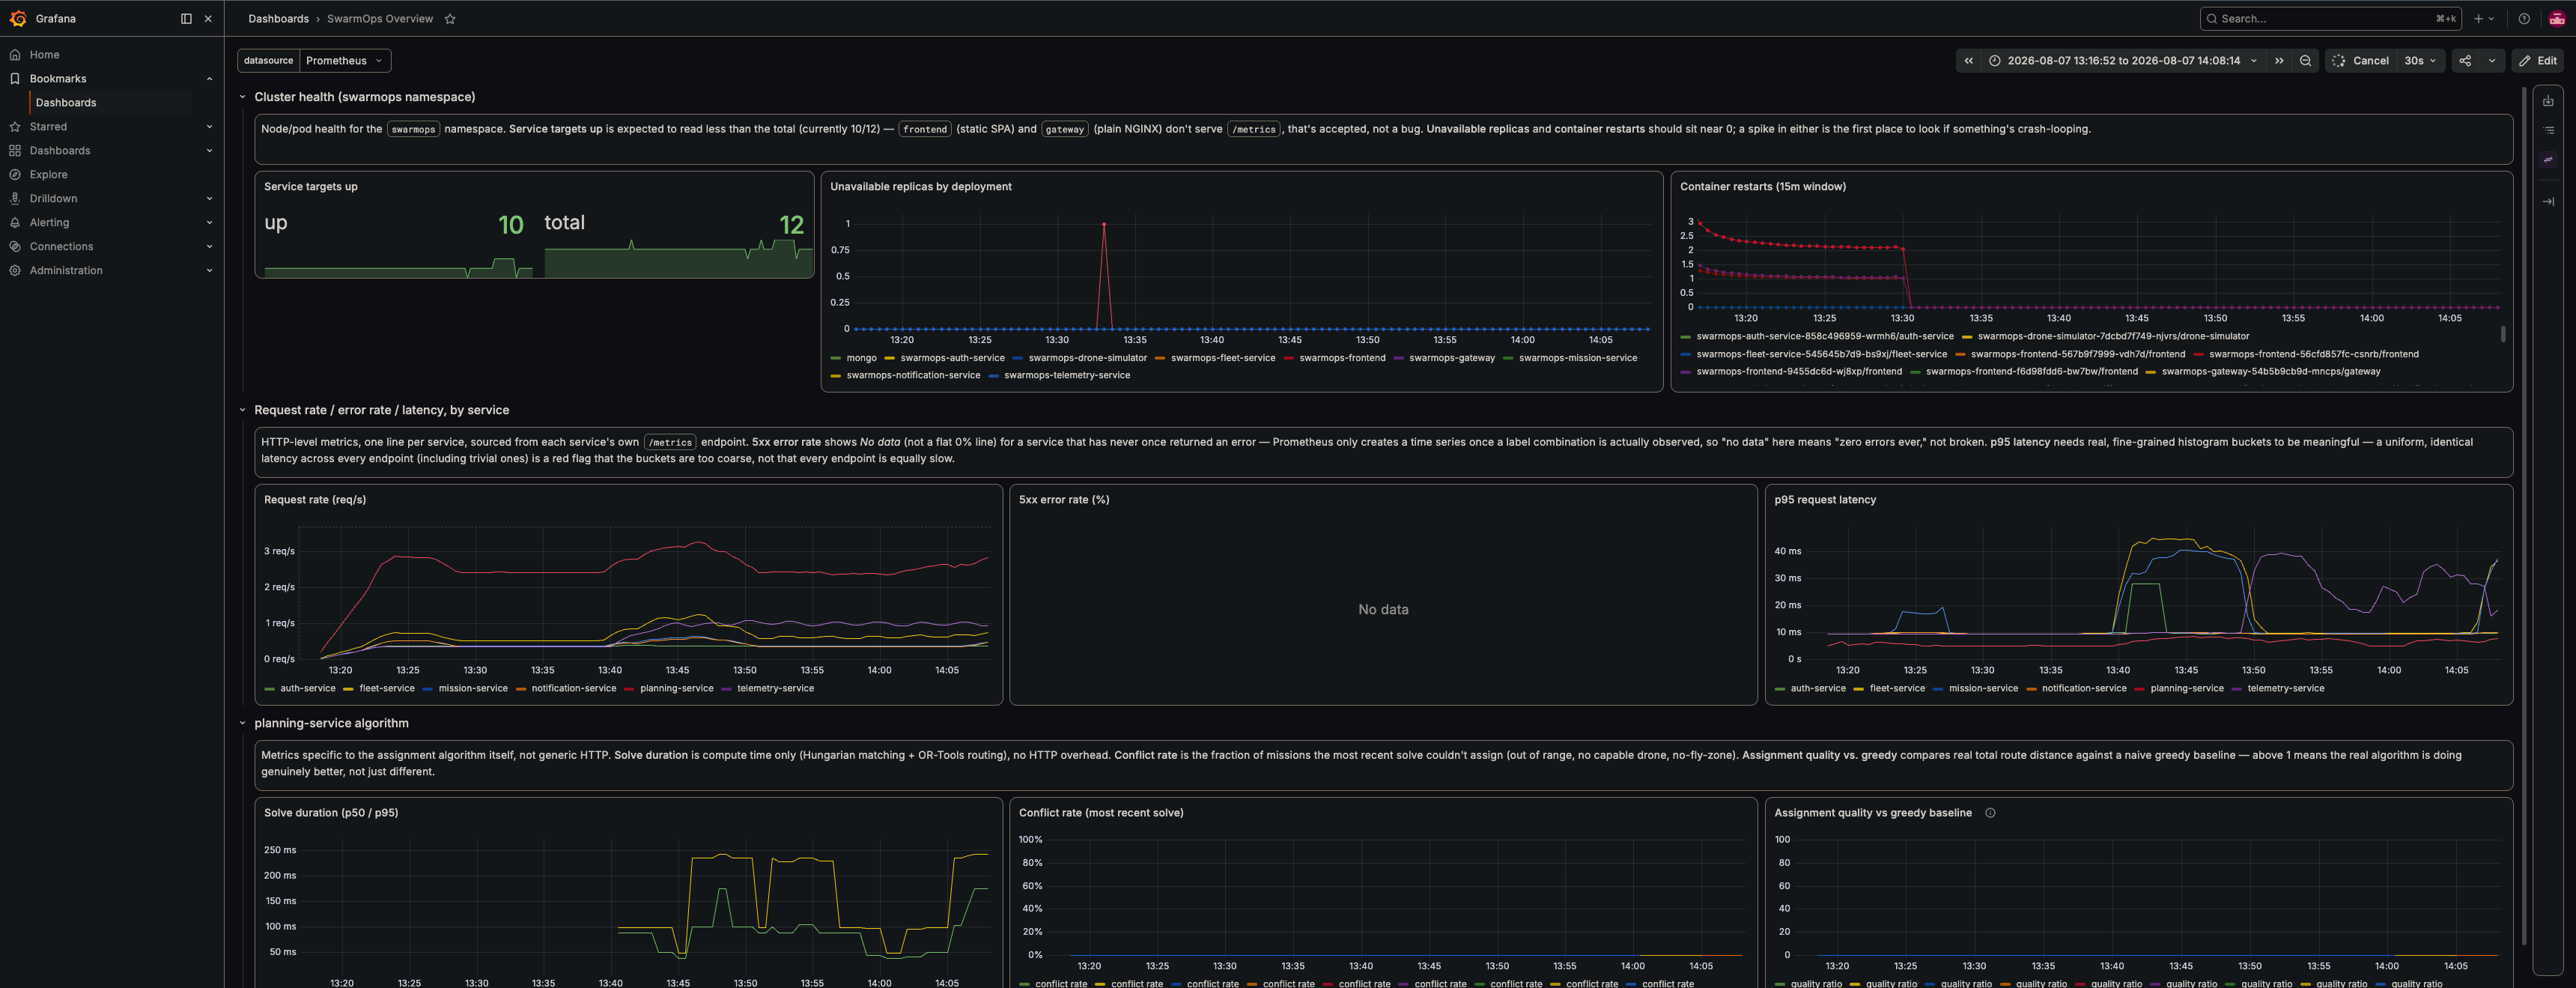Click the Dashboards grid icon in sidebar
Viewport: 2576px width, 988px height.
pos(15,150)
